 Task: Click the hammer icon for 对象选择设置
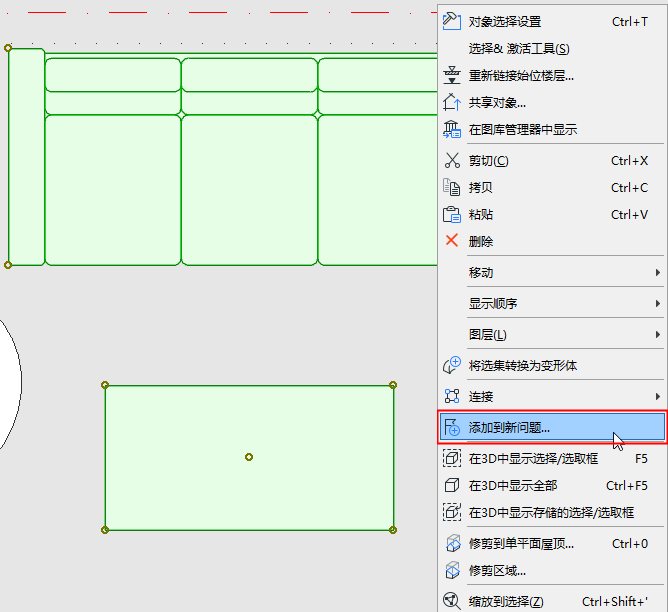[452, 21]
